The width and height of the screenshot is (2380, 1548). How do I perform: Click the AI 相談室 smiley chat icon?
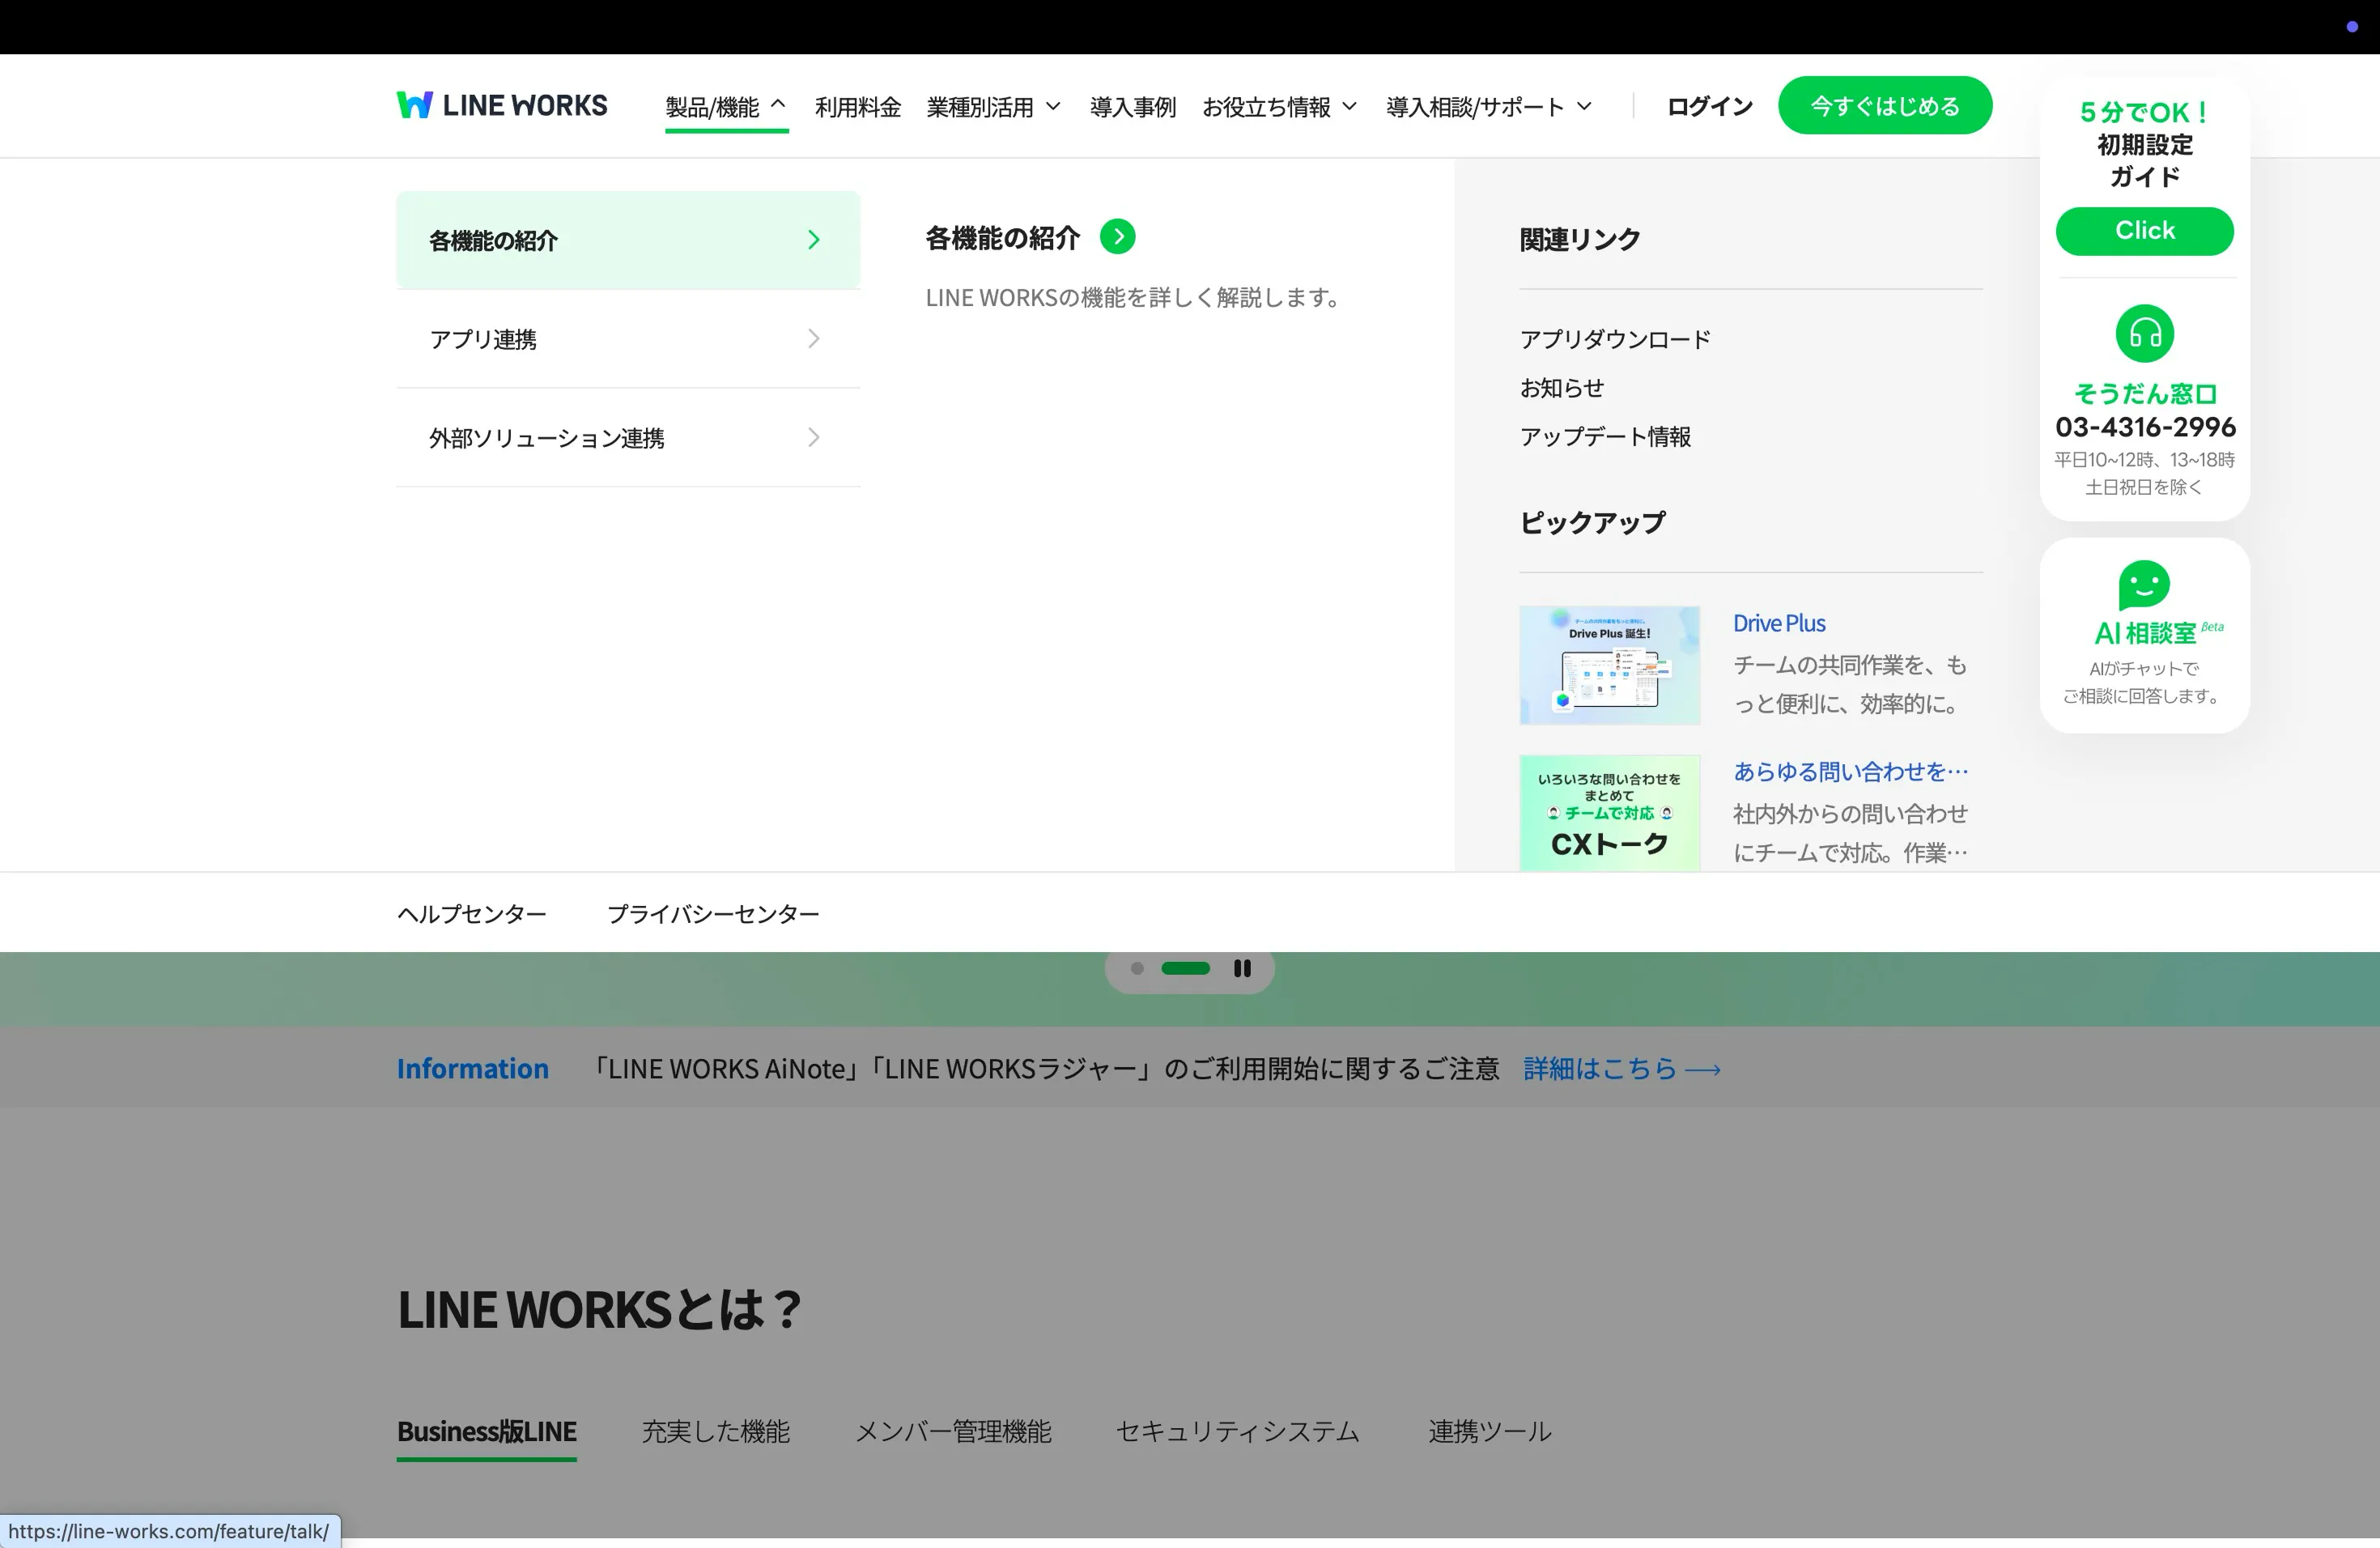(x=2144, y=584)
